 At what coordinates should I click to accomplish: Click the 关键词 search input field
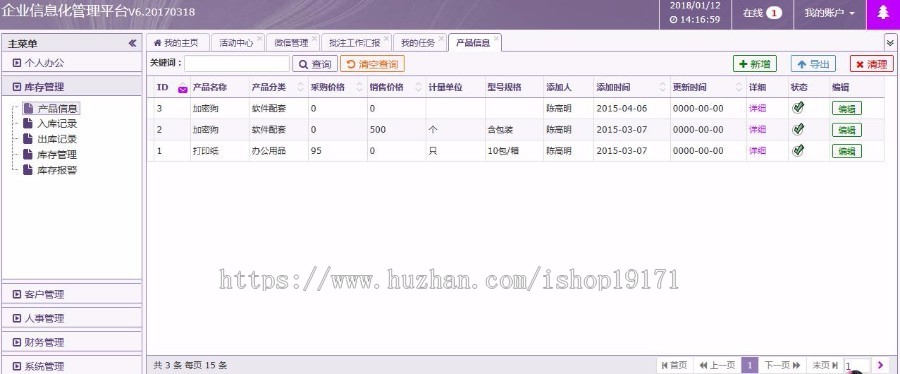tap(237, 64)
